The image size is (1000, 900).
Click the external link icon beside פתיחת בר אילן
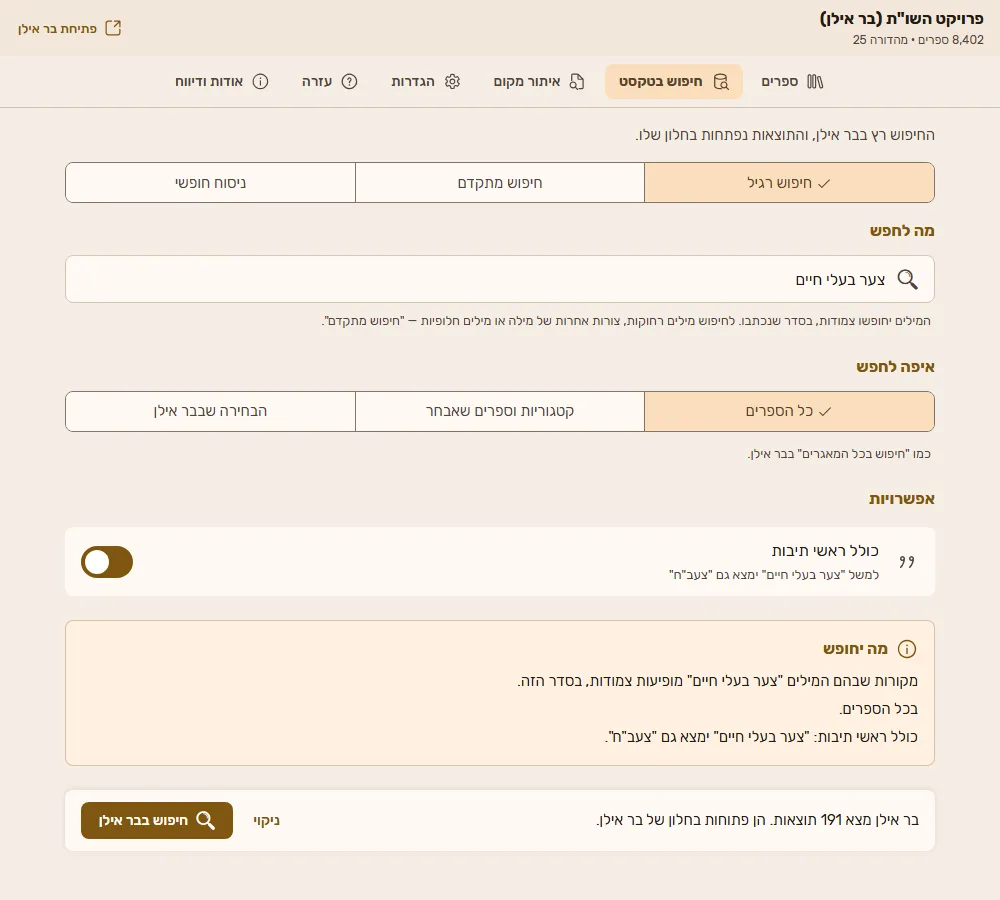coord(113,28)
